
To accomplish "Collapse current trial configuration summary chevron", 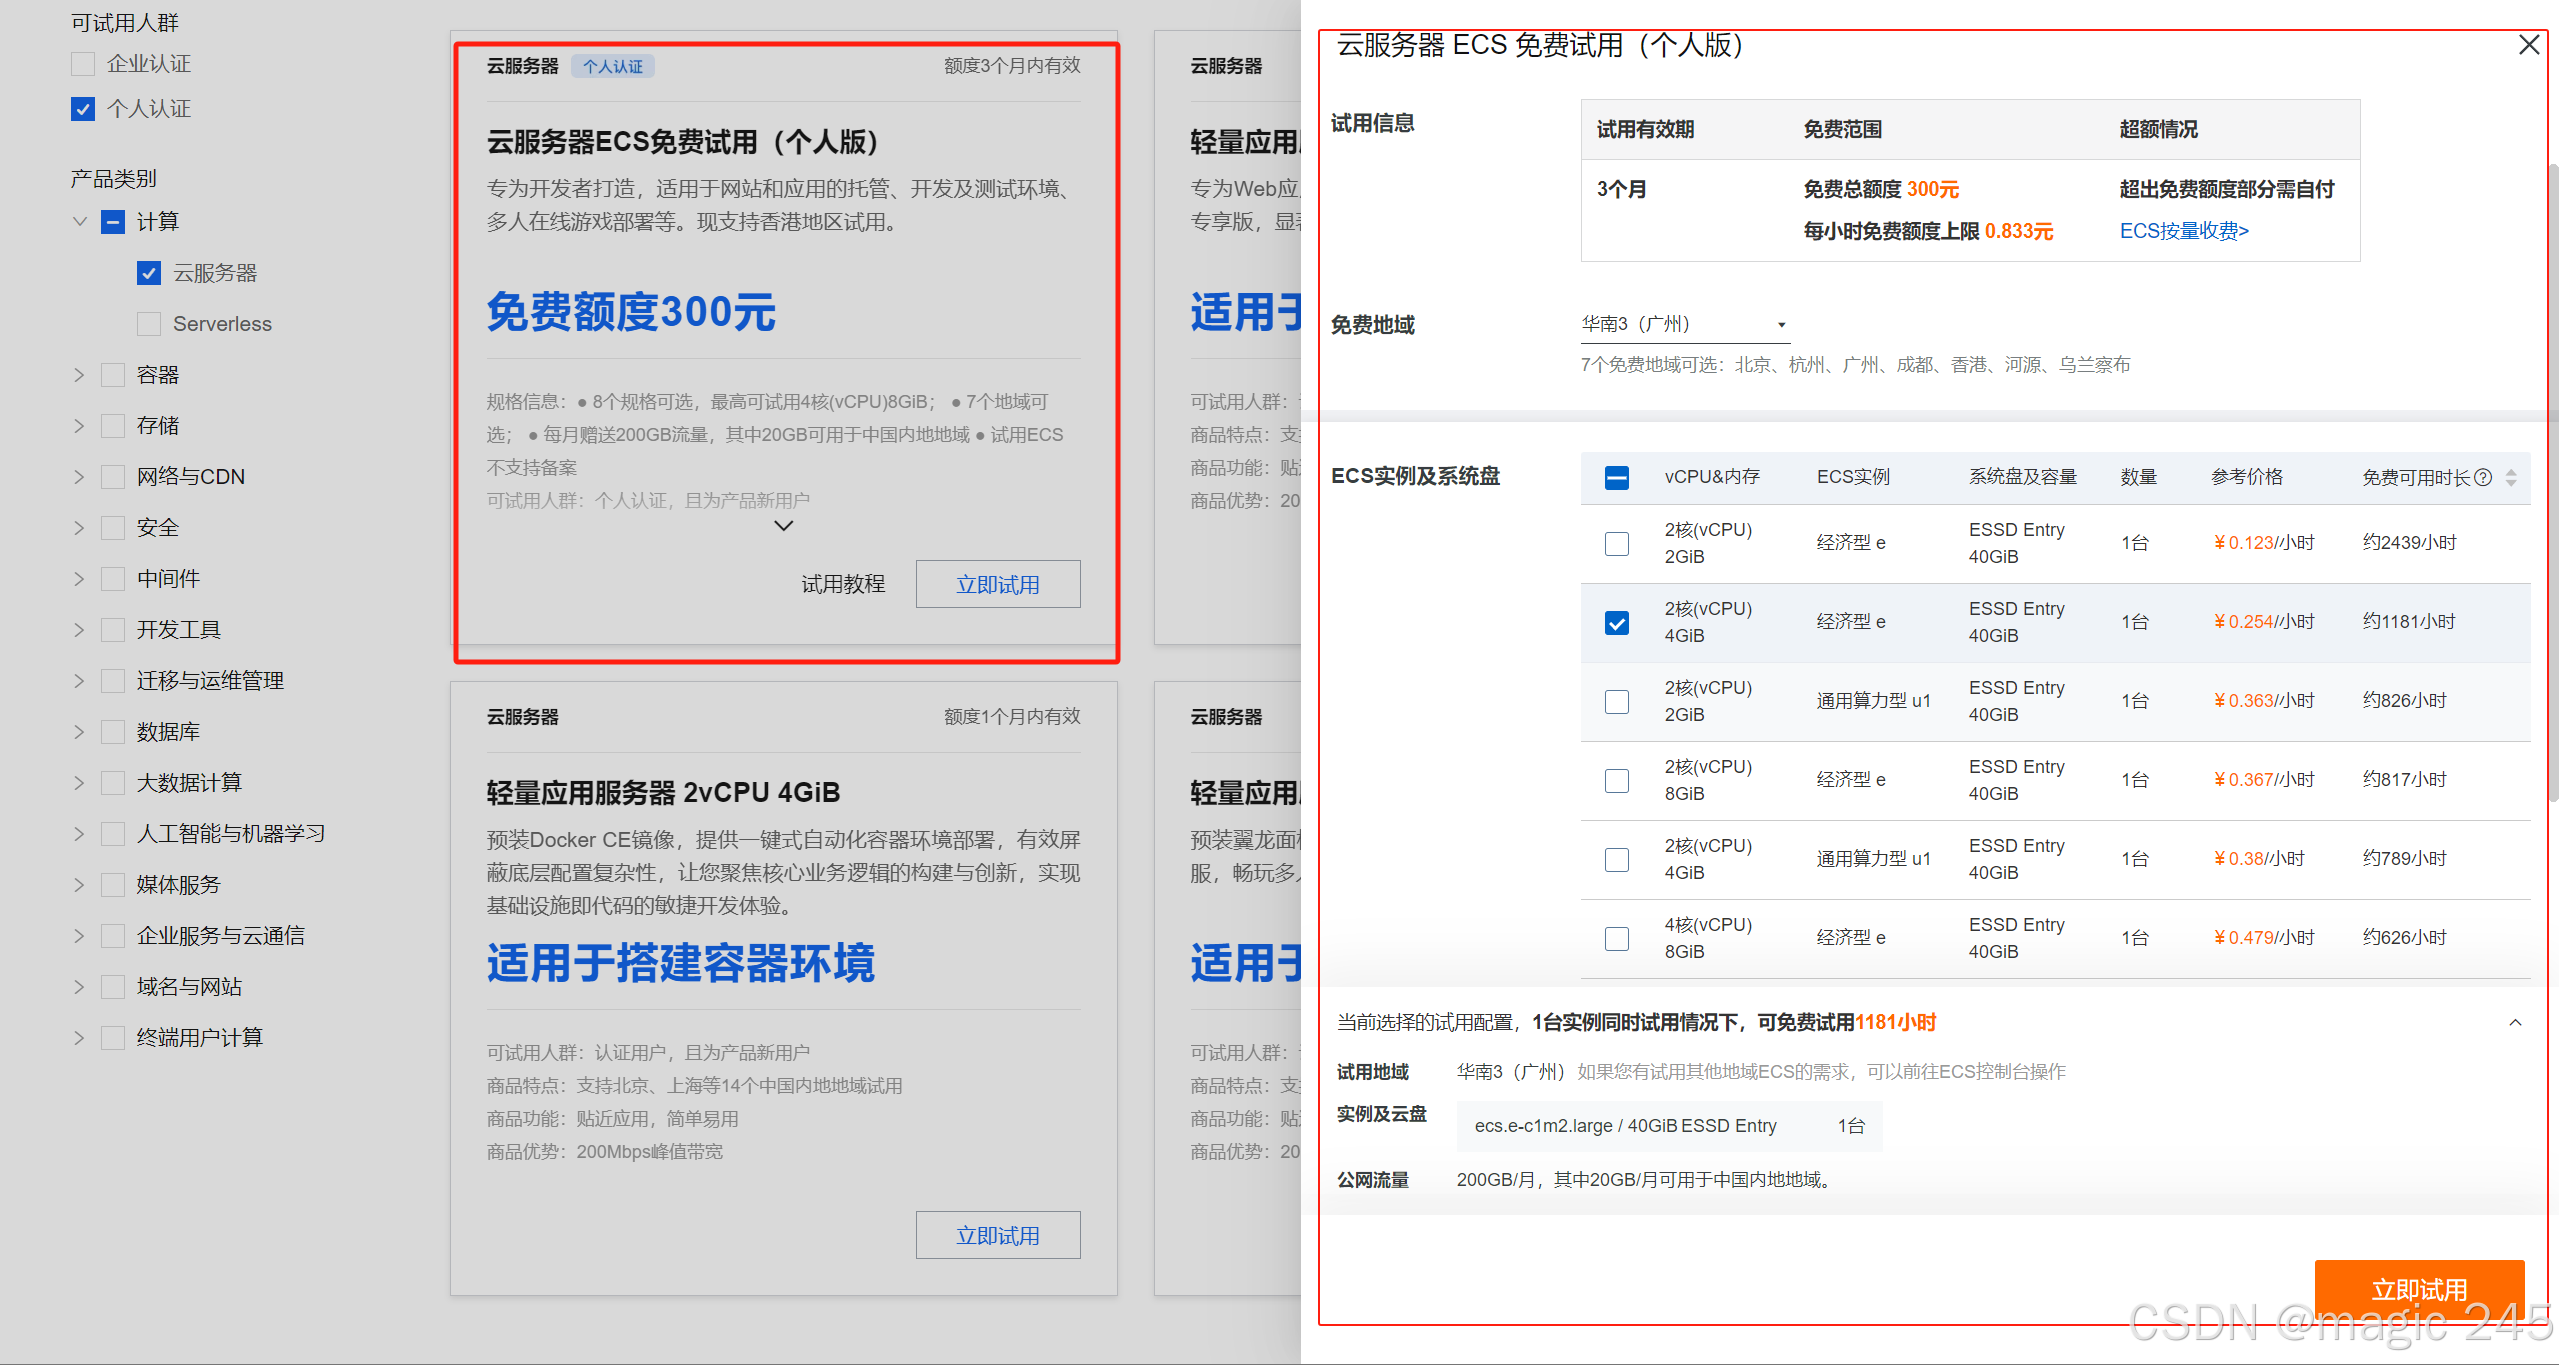I will [2515, 1022].
